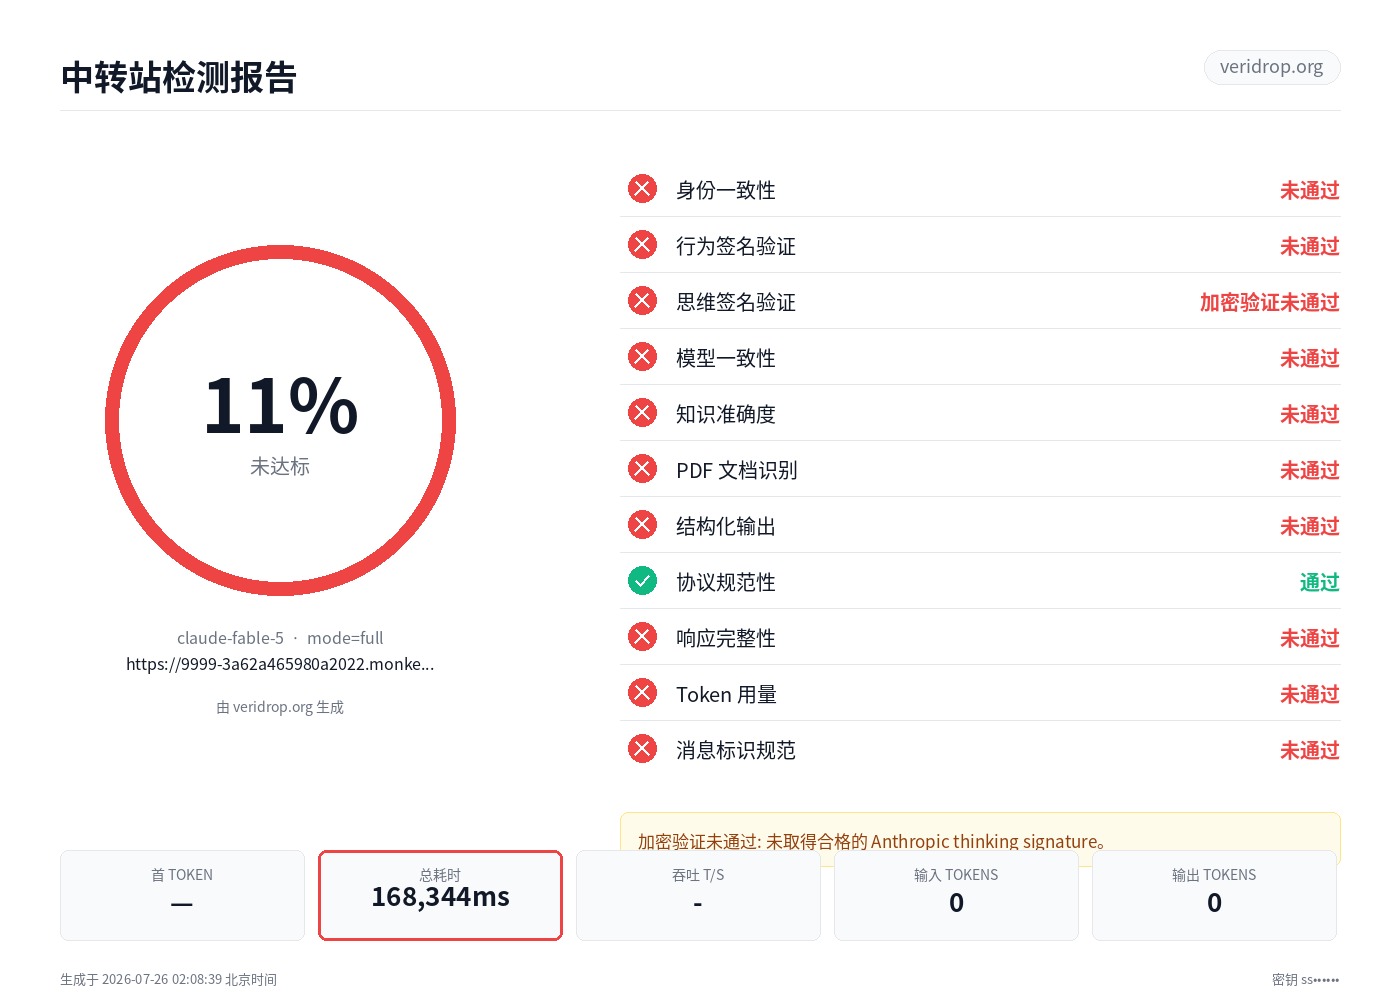
Task: Click the 输入 TOKENS stat card
Action: tap(956, 895)
